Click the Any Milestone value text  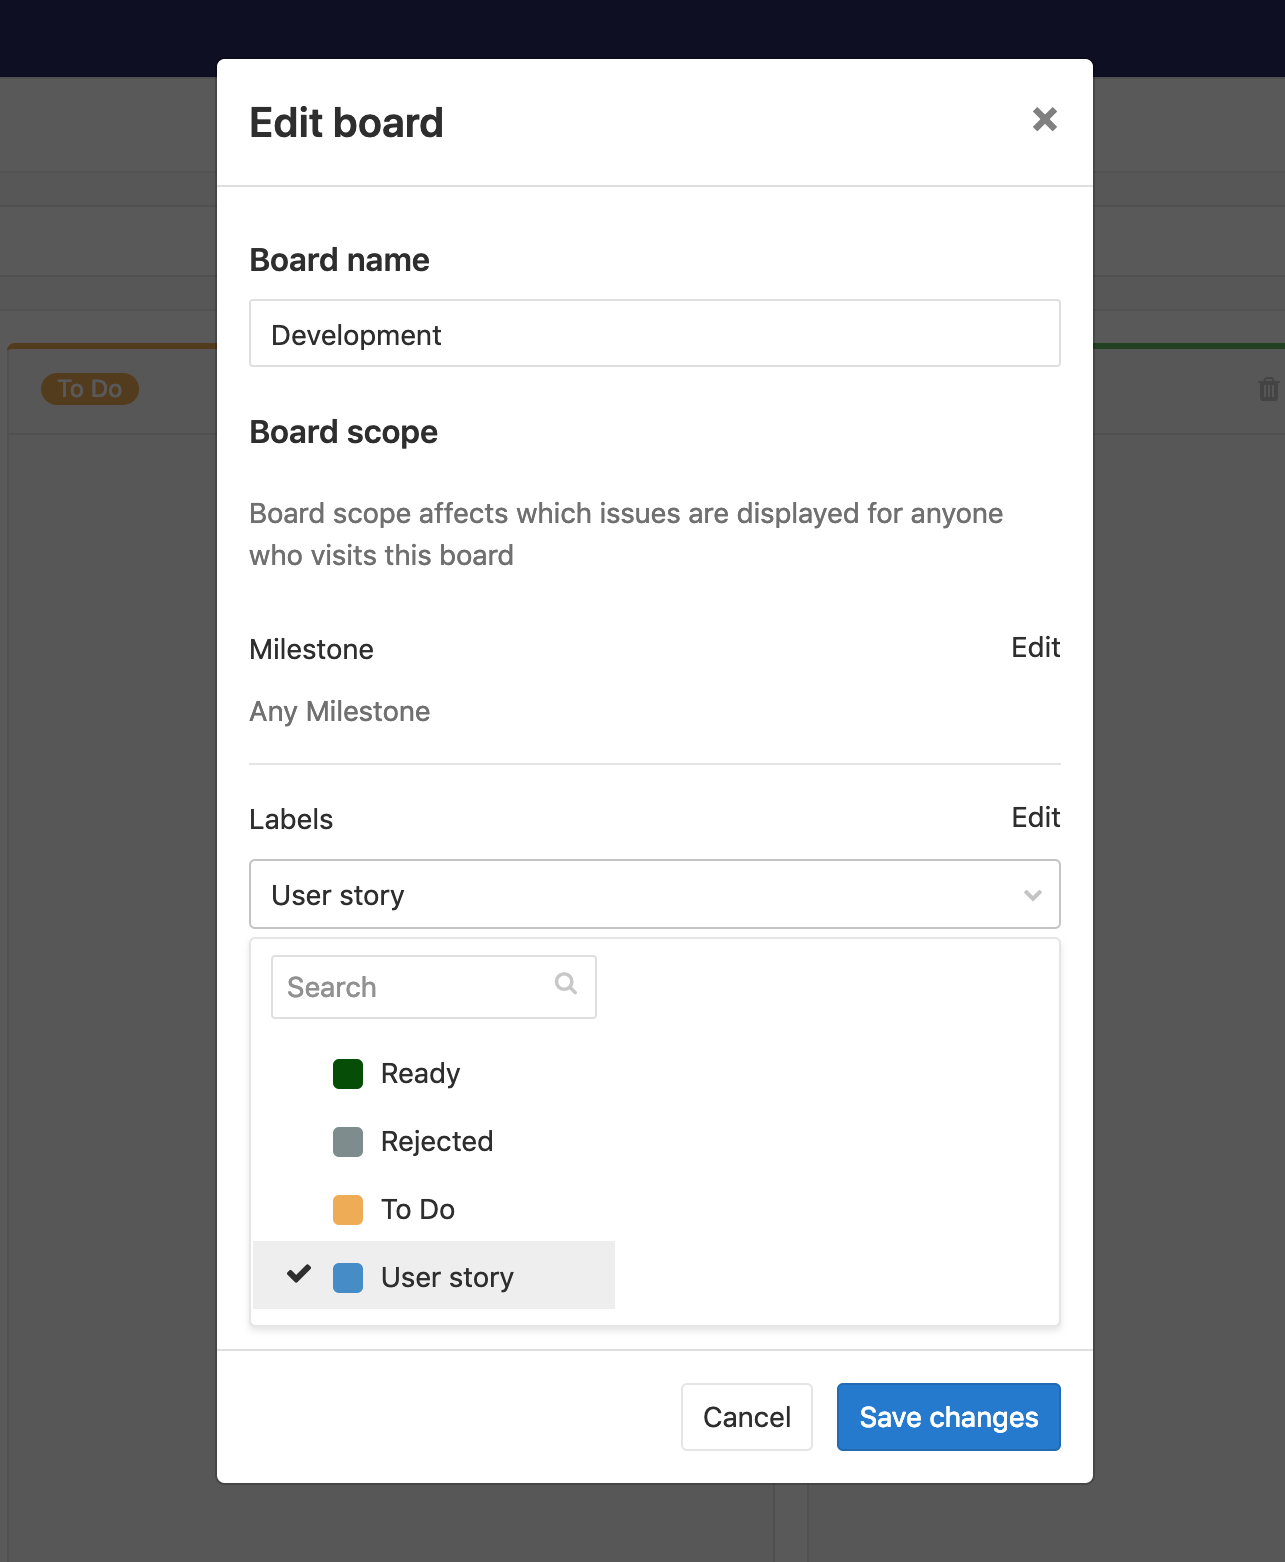(x=340, y=711)
